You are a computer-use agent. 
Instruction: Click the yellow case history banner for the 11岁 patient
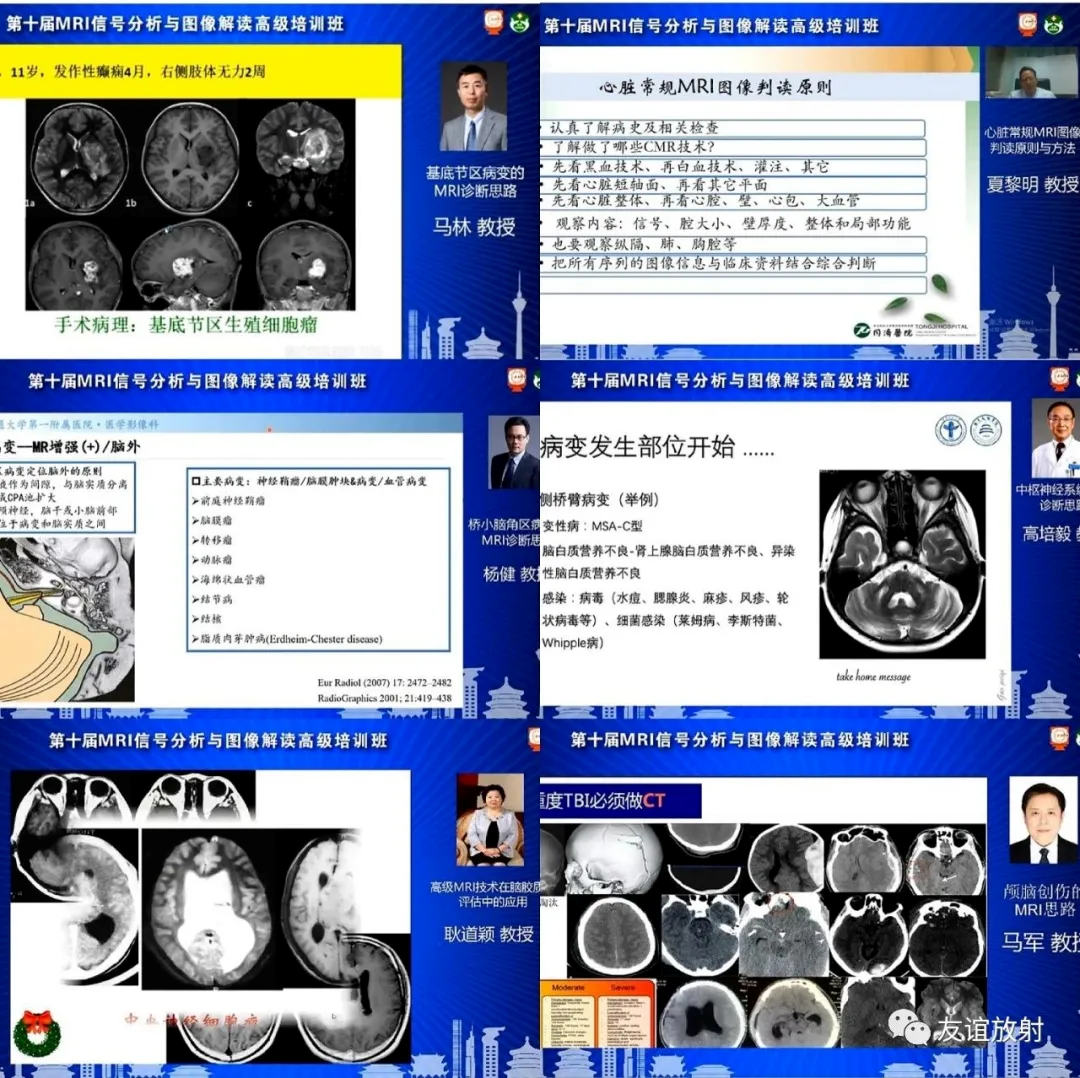200,72
